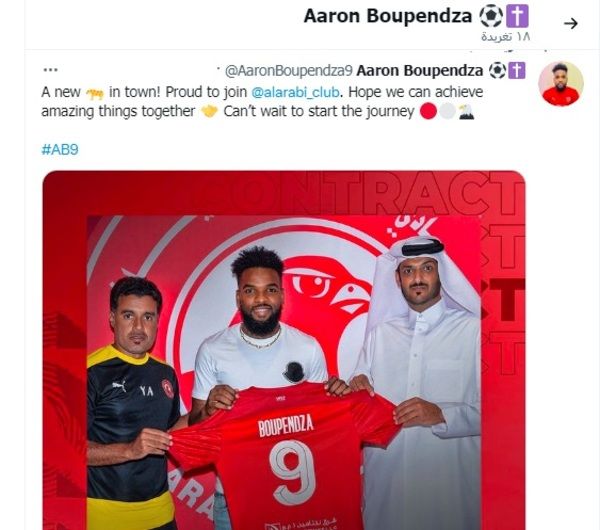Image resolution: width=600 pixels, height=530 pixels.
Task: Click the @alarabi_club mention link
Action: [x=295, y=92]
